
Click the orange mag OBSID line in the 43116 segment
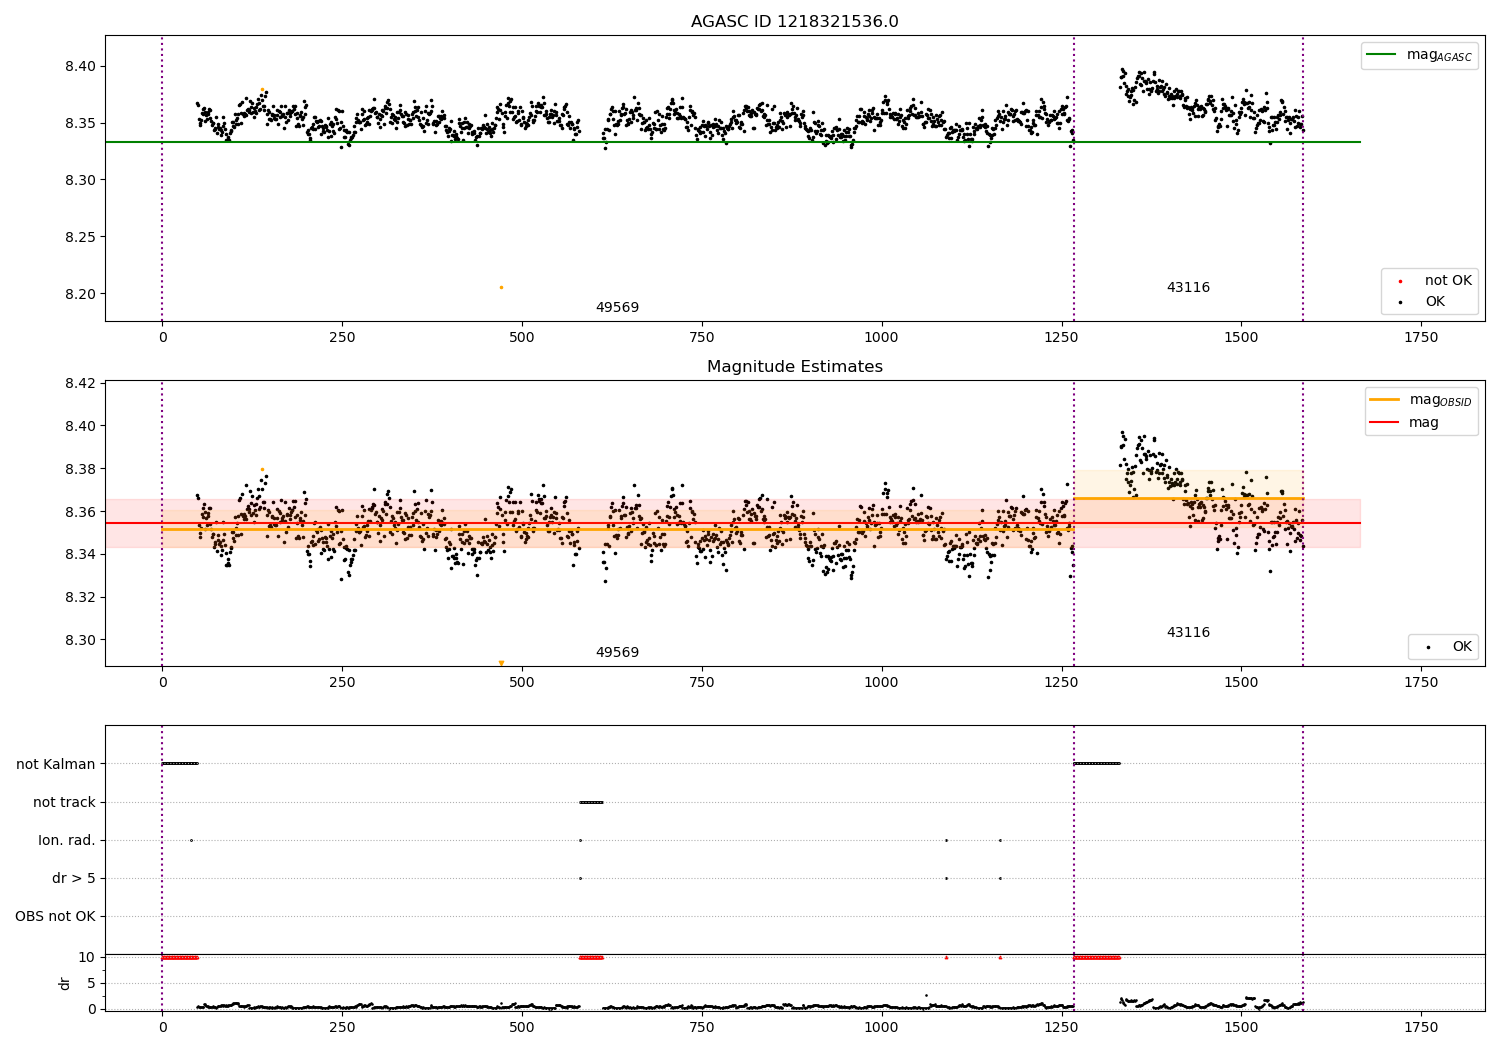(1188, 498)
